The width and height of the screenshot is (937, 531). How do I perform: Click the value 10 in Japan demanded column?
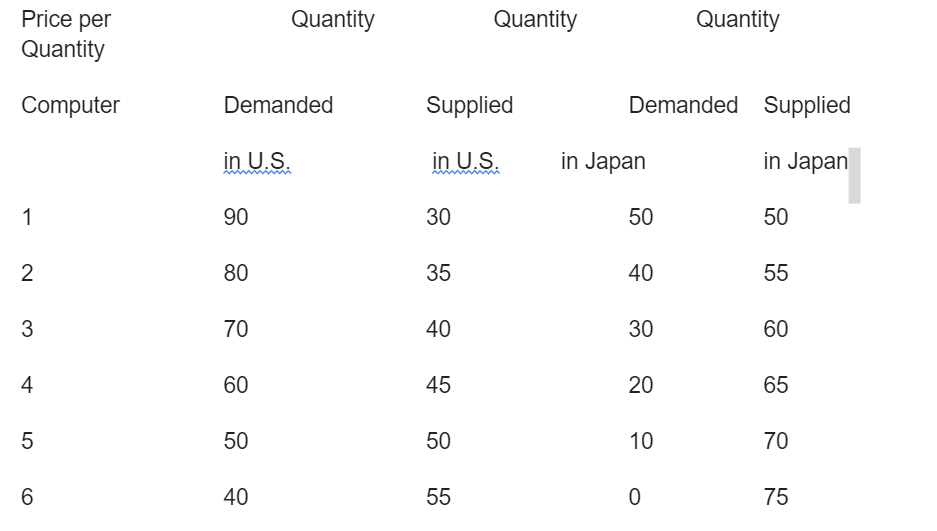coord(641,441)
